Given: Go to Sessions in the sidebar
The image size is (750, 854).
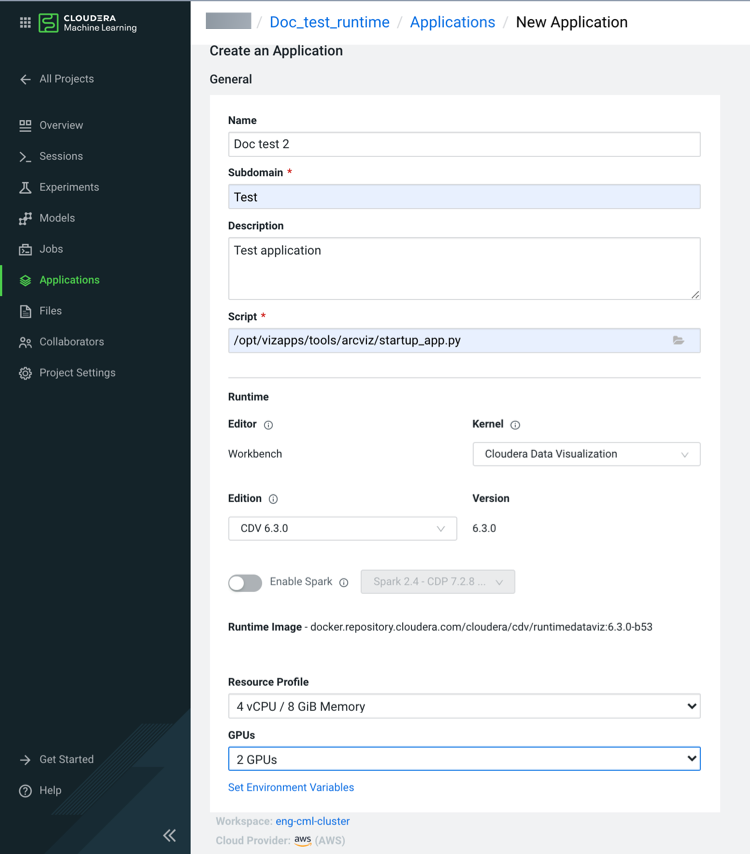Looking at the screenshot, I should click(x=61, y=156).
